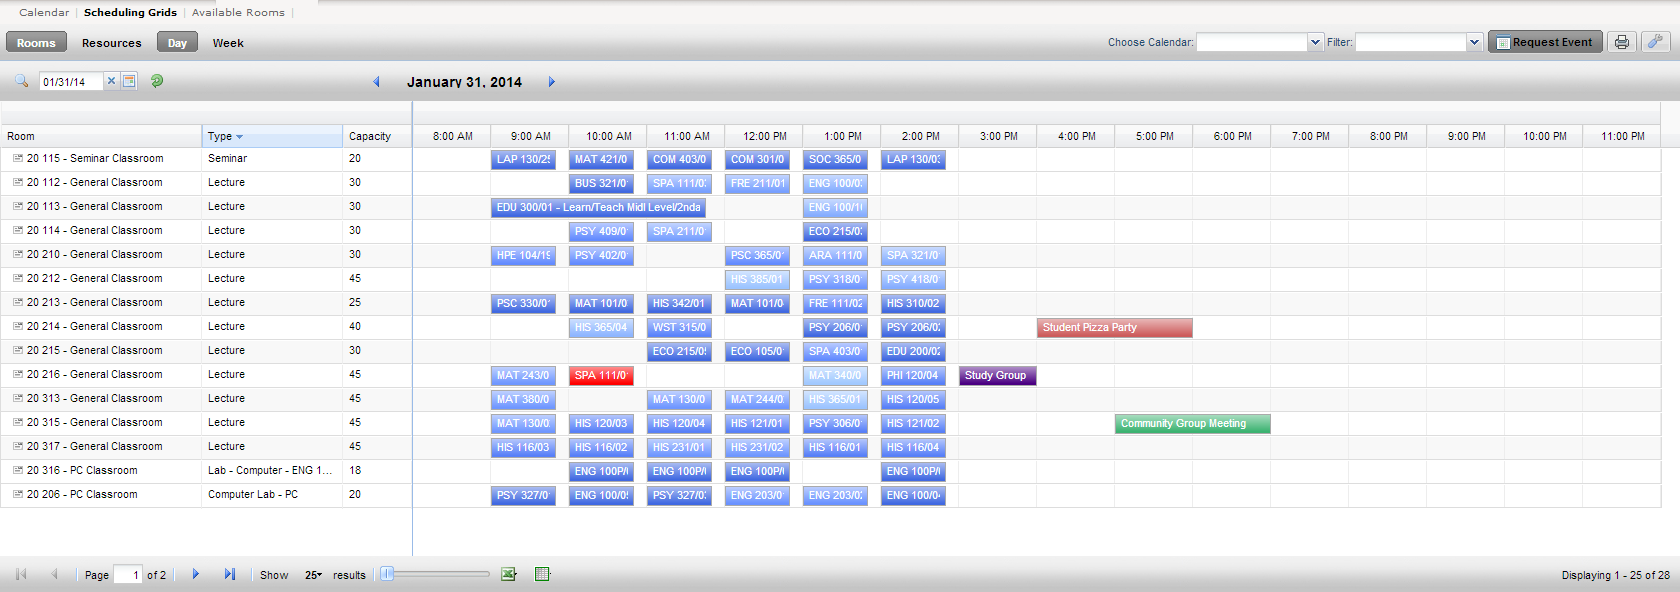Viewport: 1680px width, 592px height.
Task: Export grid to Excel icon
Action: click(x=508, y=574)
